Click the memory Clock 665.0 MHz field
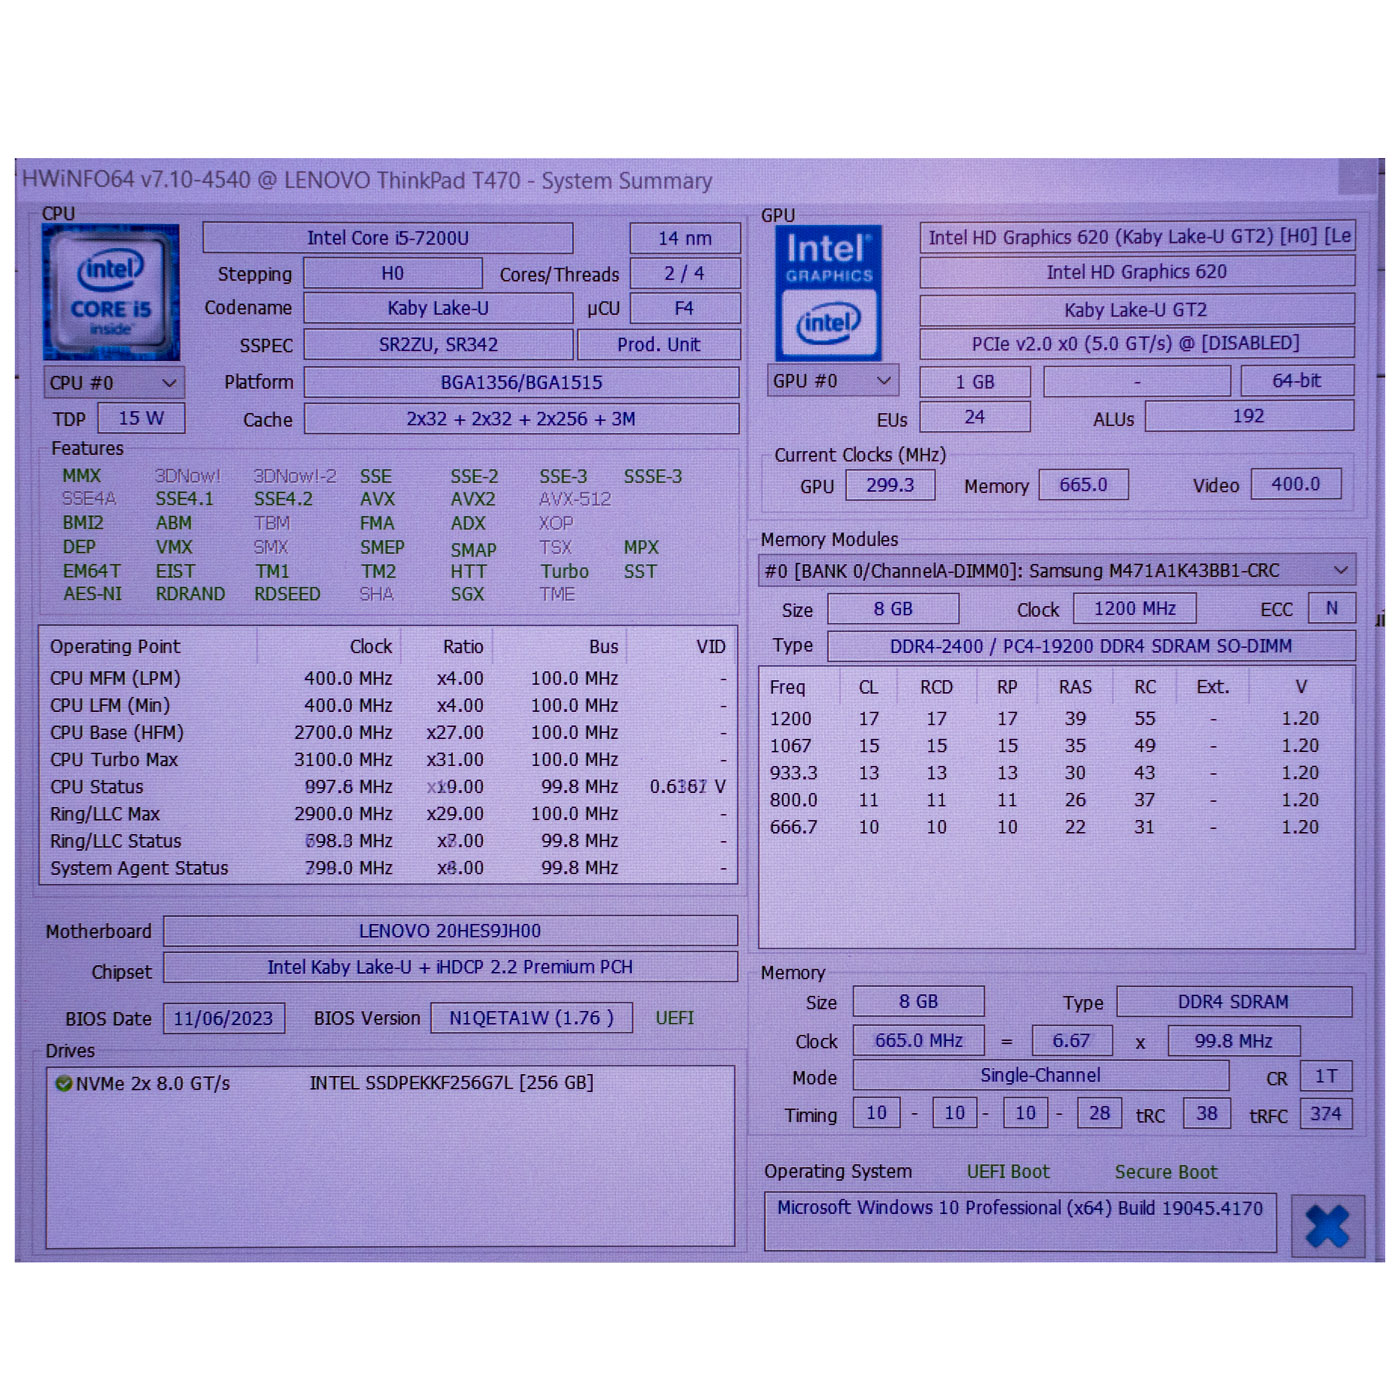1400x1400 pixels. coord(918,1041)
